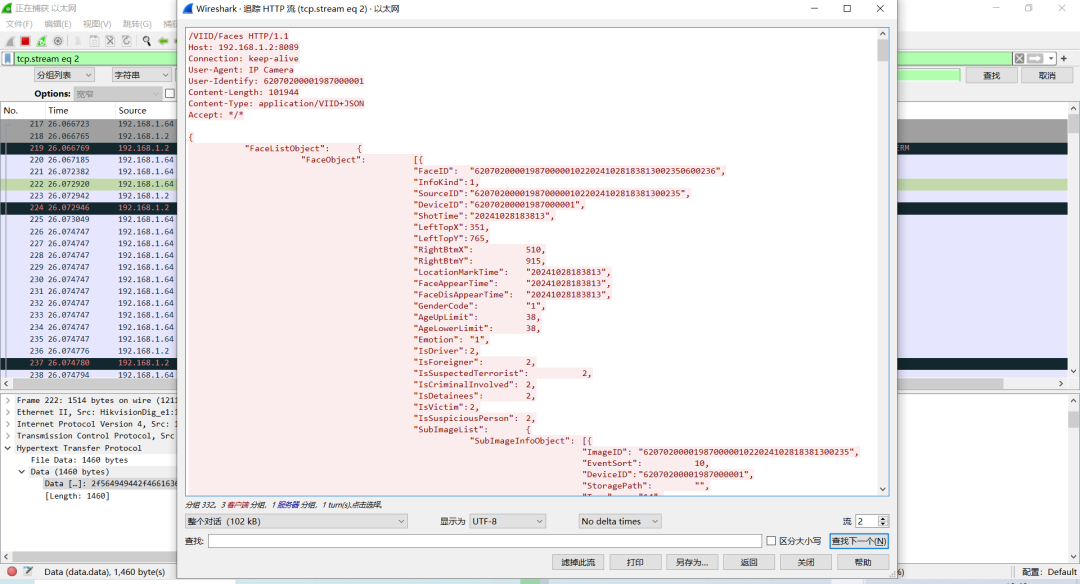Click the 返回 back button
The height and width of the screenshot is (584, 1080).
(749, 563)
